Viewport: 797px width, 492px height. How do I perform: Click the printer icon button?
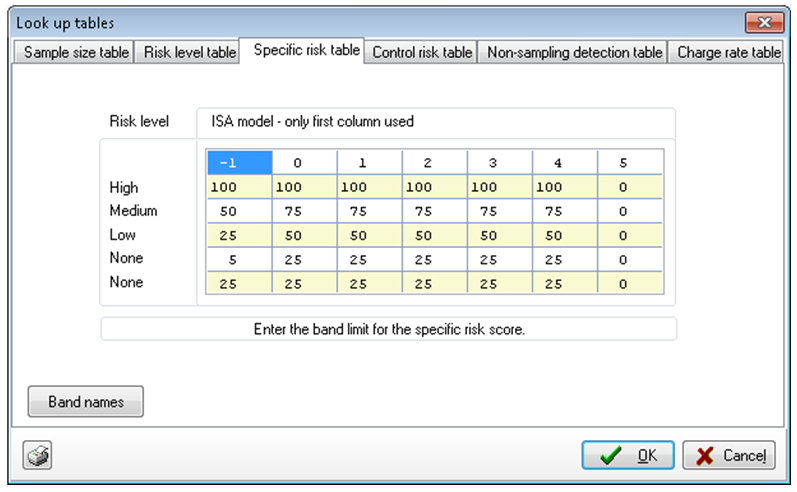37,455
